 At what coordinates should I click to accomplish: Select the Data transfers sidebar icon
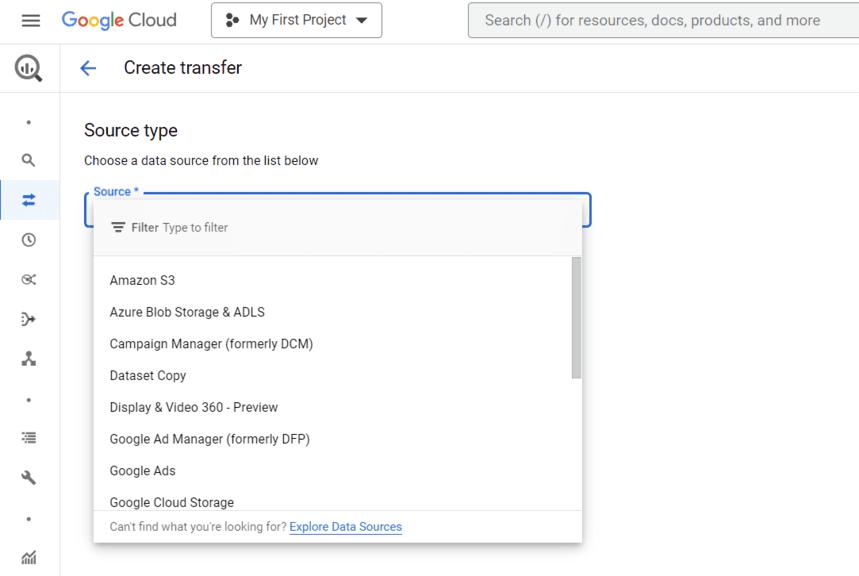pos(28,200)
